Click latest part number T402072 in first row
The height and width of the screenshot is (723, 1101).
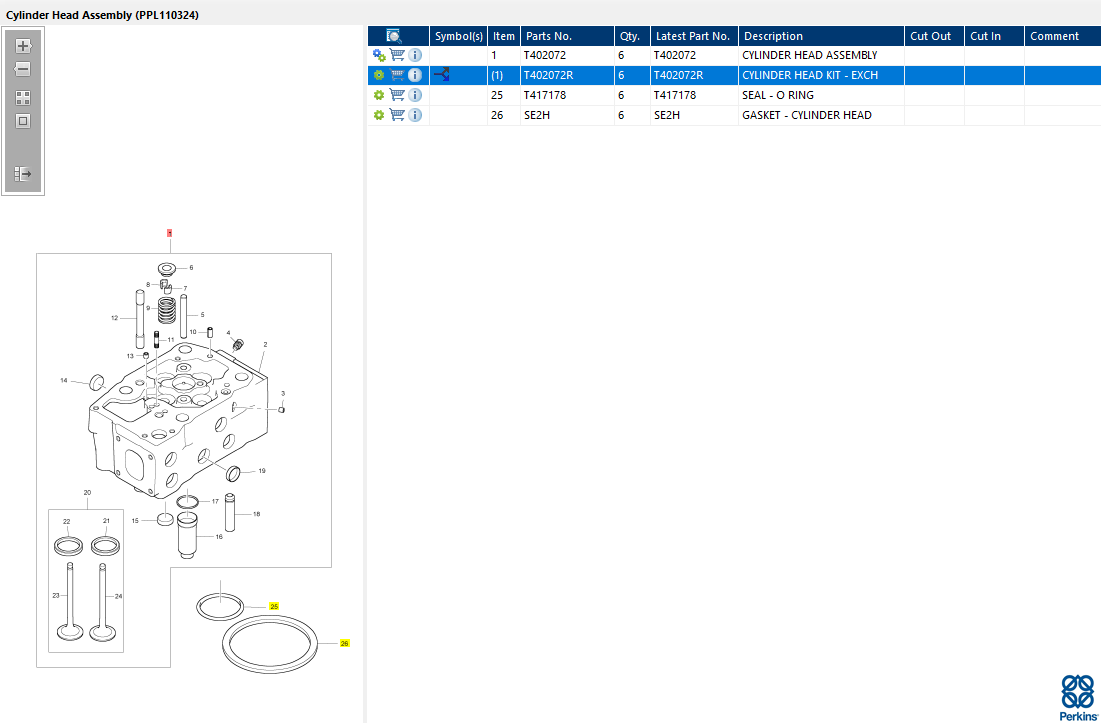[675, 55]
